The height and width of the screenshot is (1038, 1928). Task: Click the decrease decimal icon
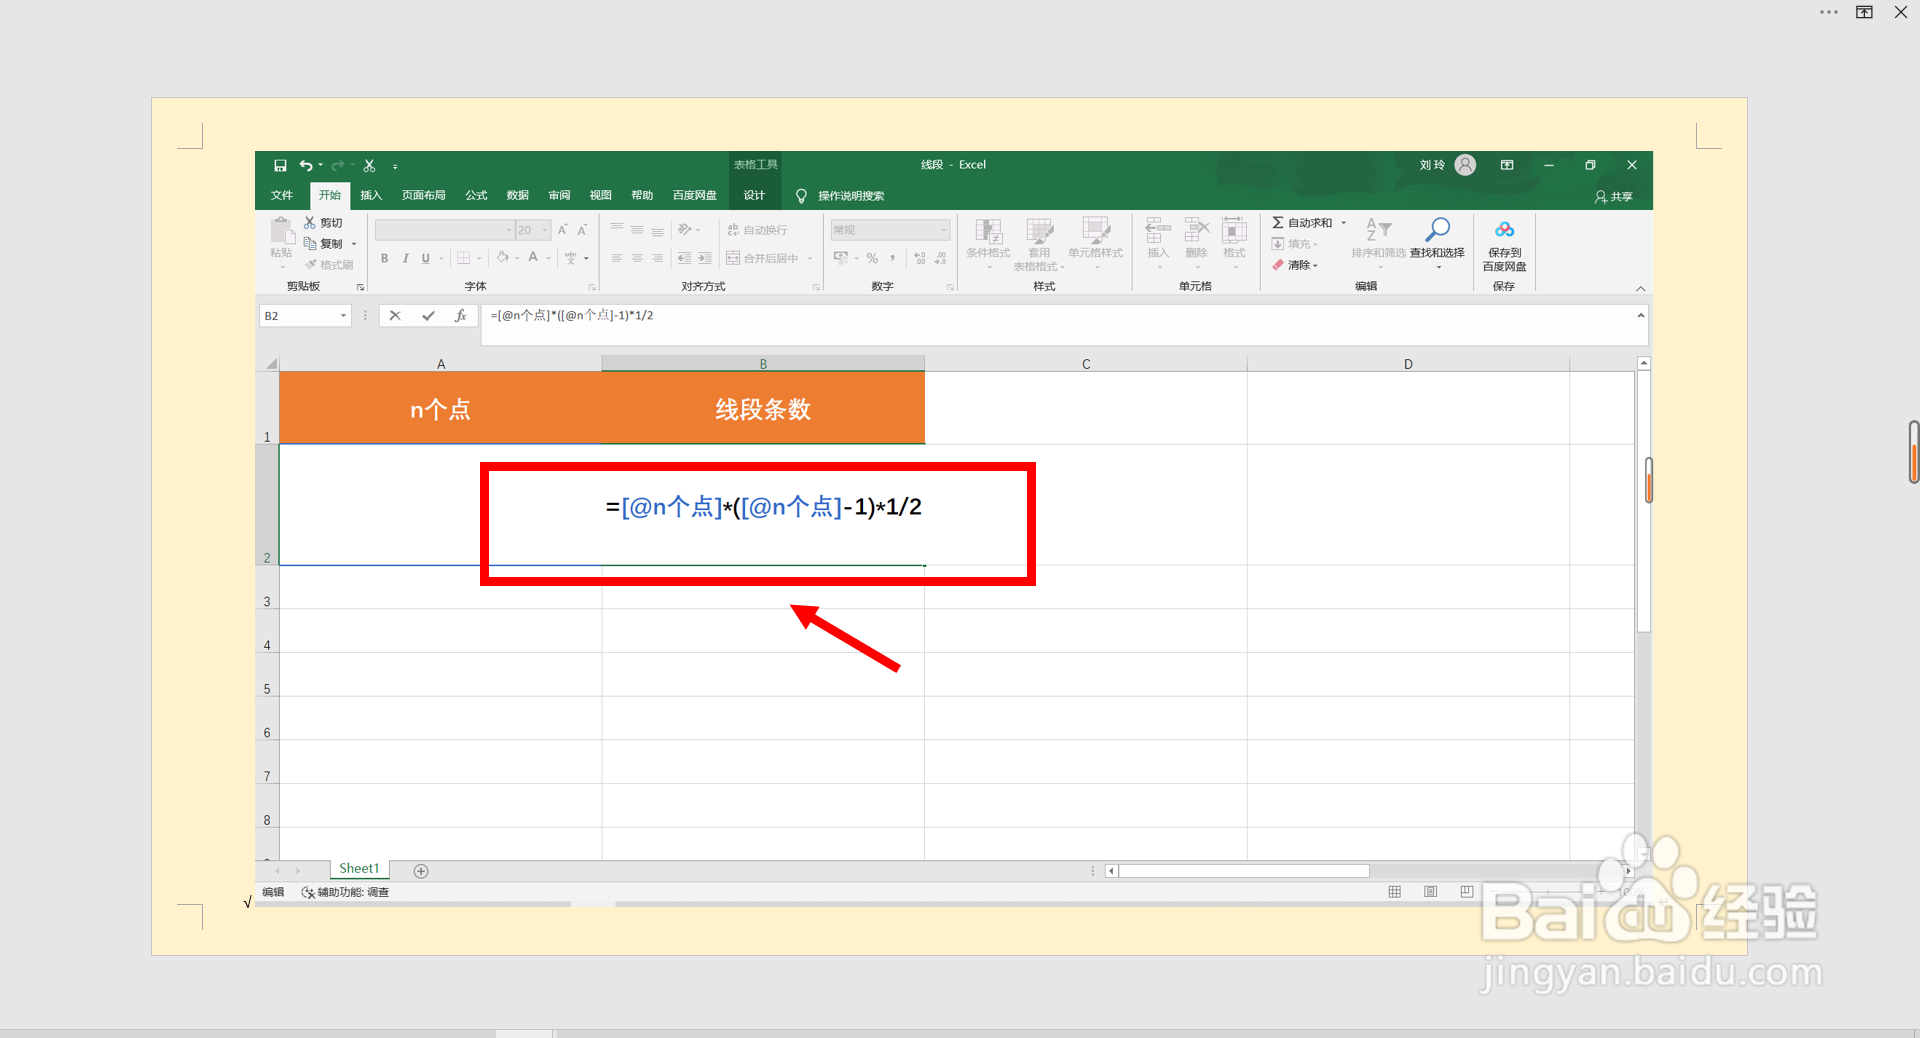click(940, 258)
